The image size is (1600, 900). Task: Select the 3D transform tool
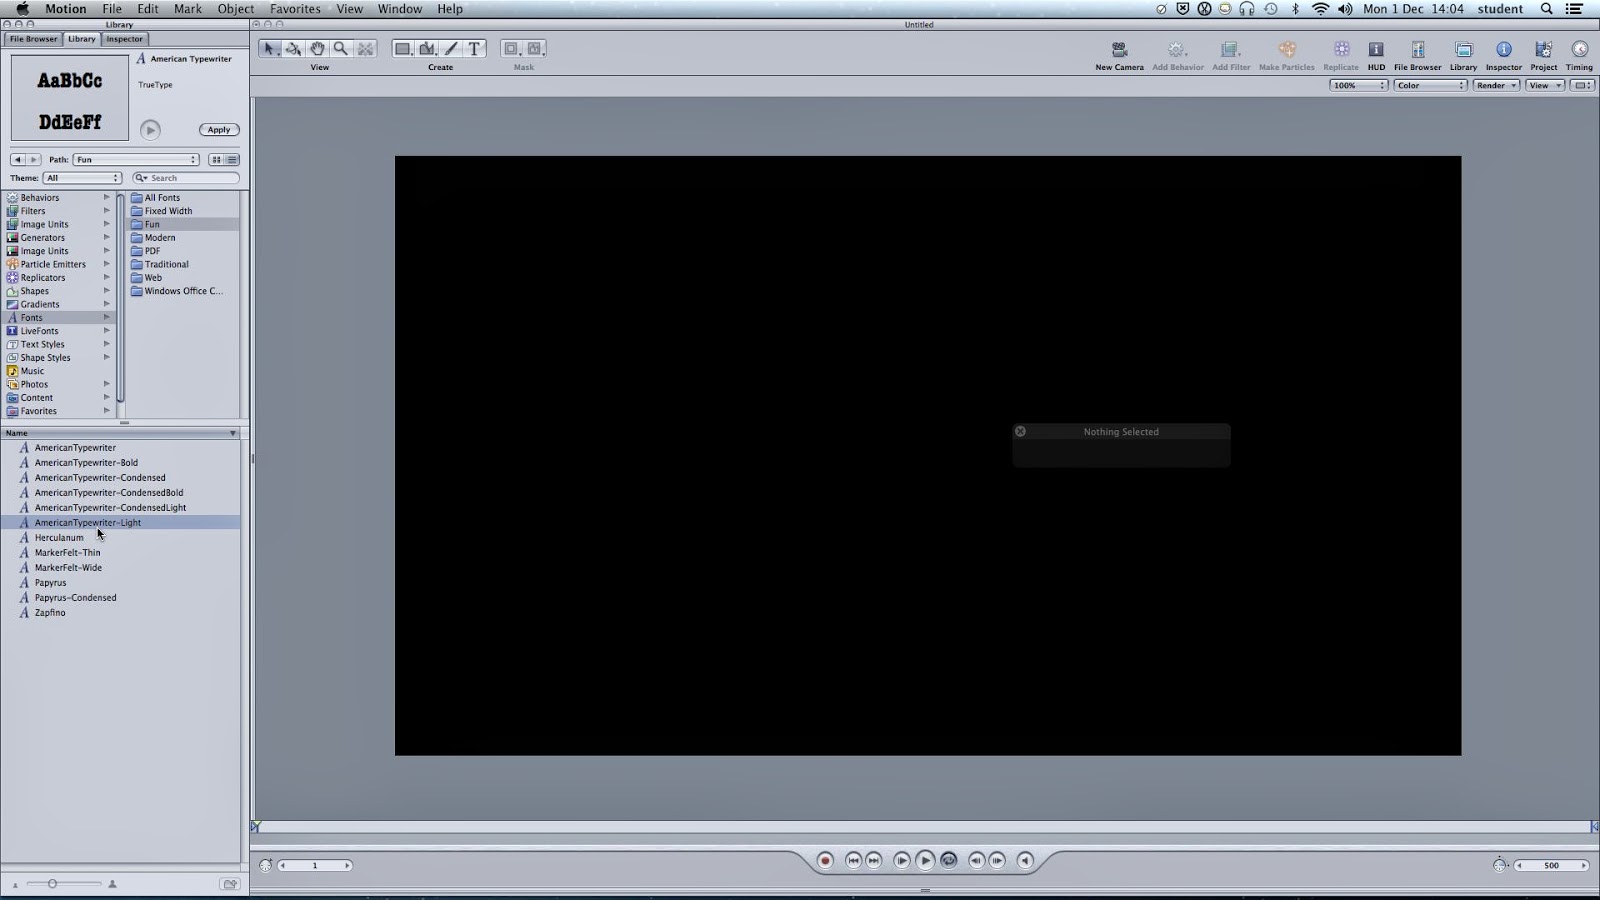[294, 48]
